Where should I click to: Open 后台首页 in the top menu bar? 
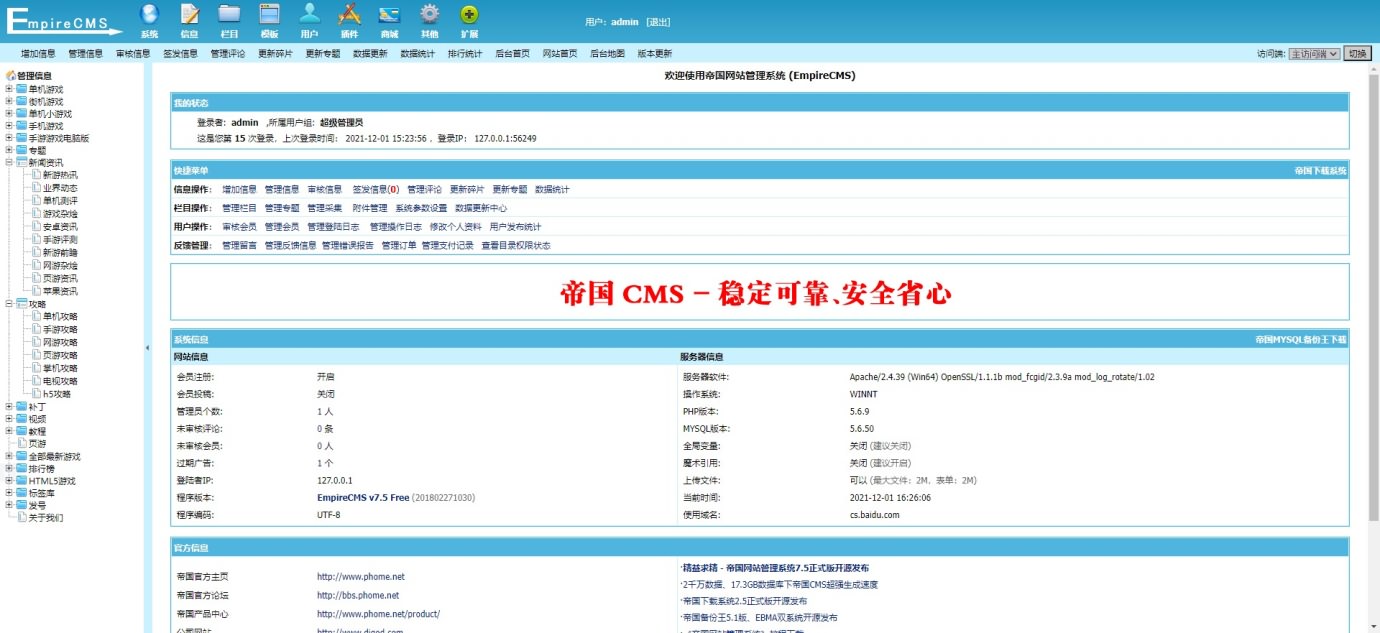click(x=512, y=54)
